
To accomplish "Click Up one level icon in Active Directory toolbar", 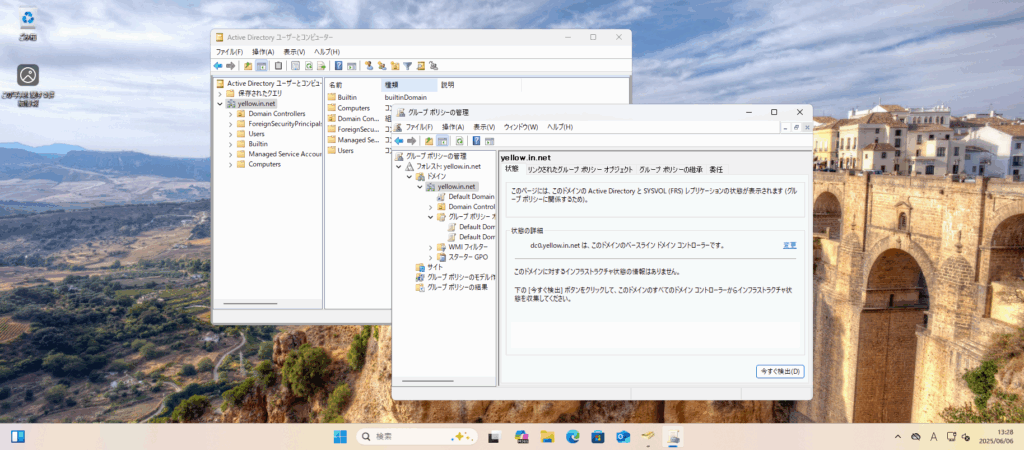I will (248, 65).
